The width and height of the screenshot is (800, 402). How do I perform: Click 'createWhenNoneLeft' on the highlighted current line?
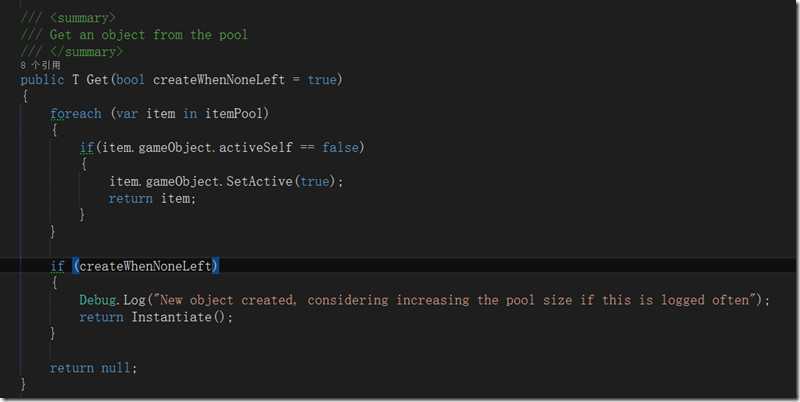pyautogui.click(x=145, y=266)
